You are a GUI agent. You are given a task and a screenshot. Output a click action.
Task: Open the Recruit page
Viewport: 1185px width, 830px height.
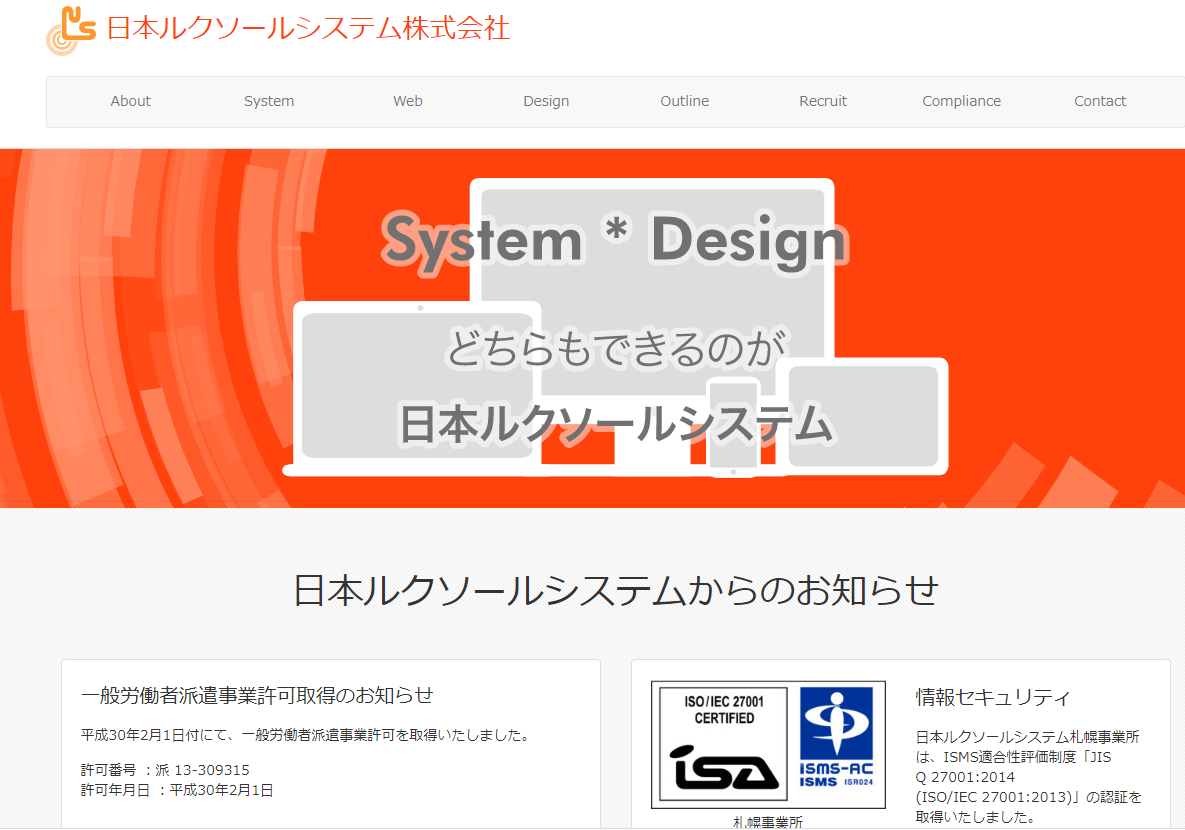(823, 101)
